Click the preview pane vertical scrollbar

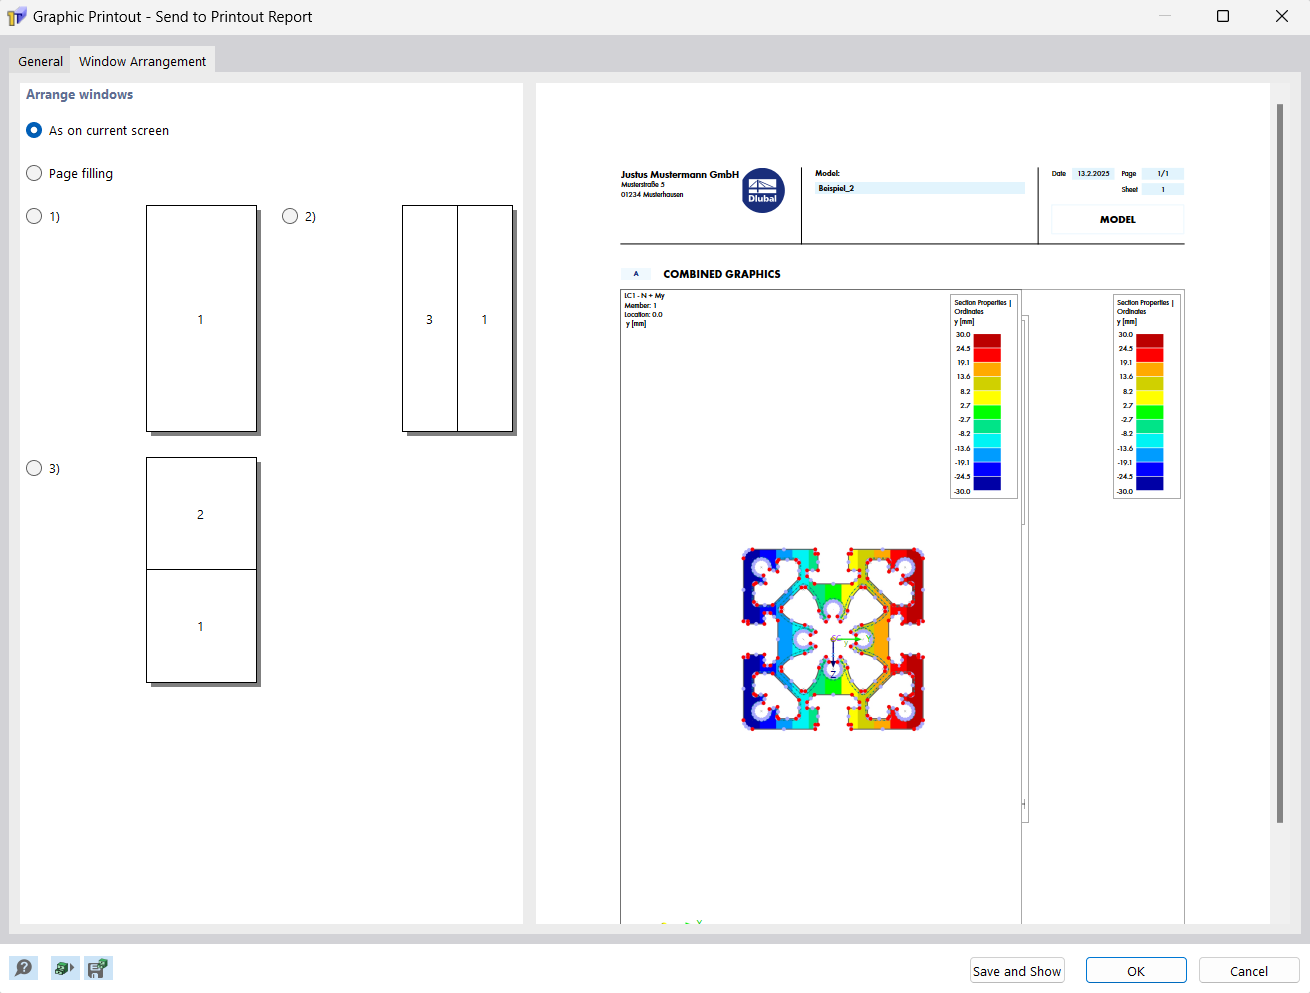coord(1280,463)
